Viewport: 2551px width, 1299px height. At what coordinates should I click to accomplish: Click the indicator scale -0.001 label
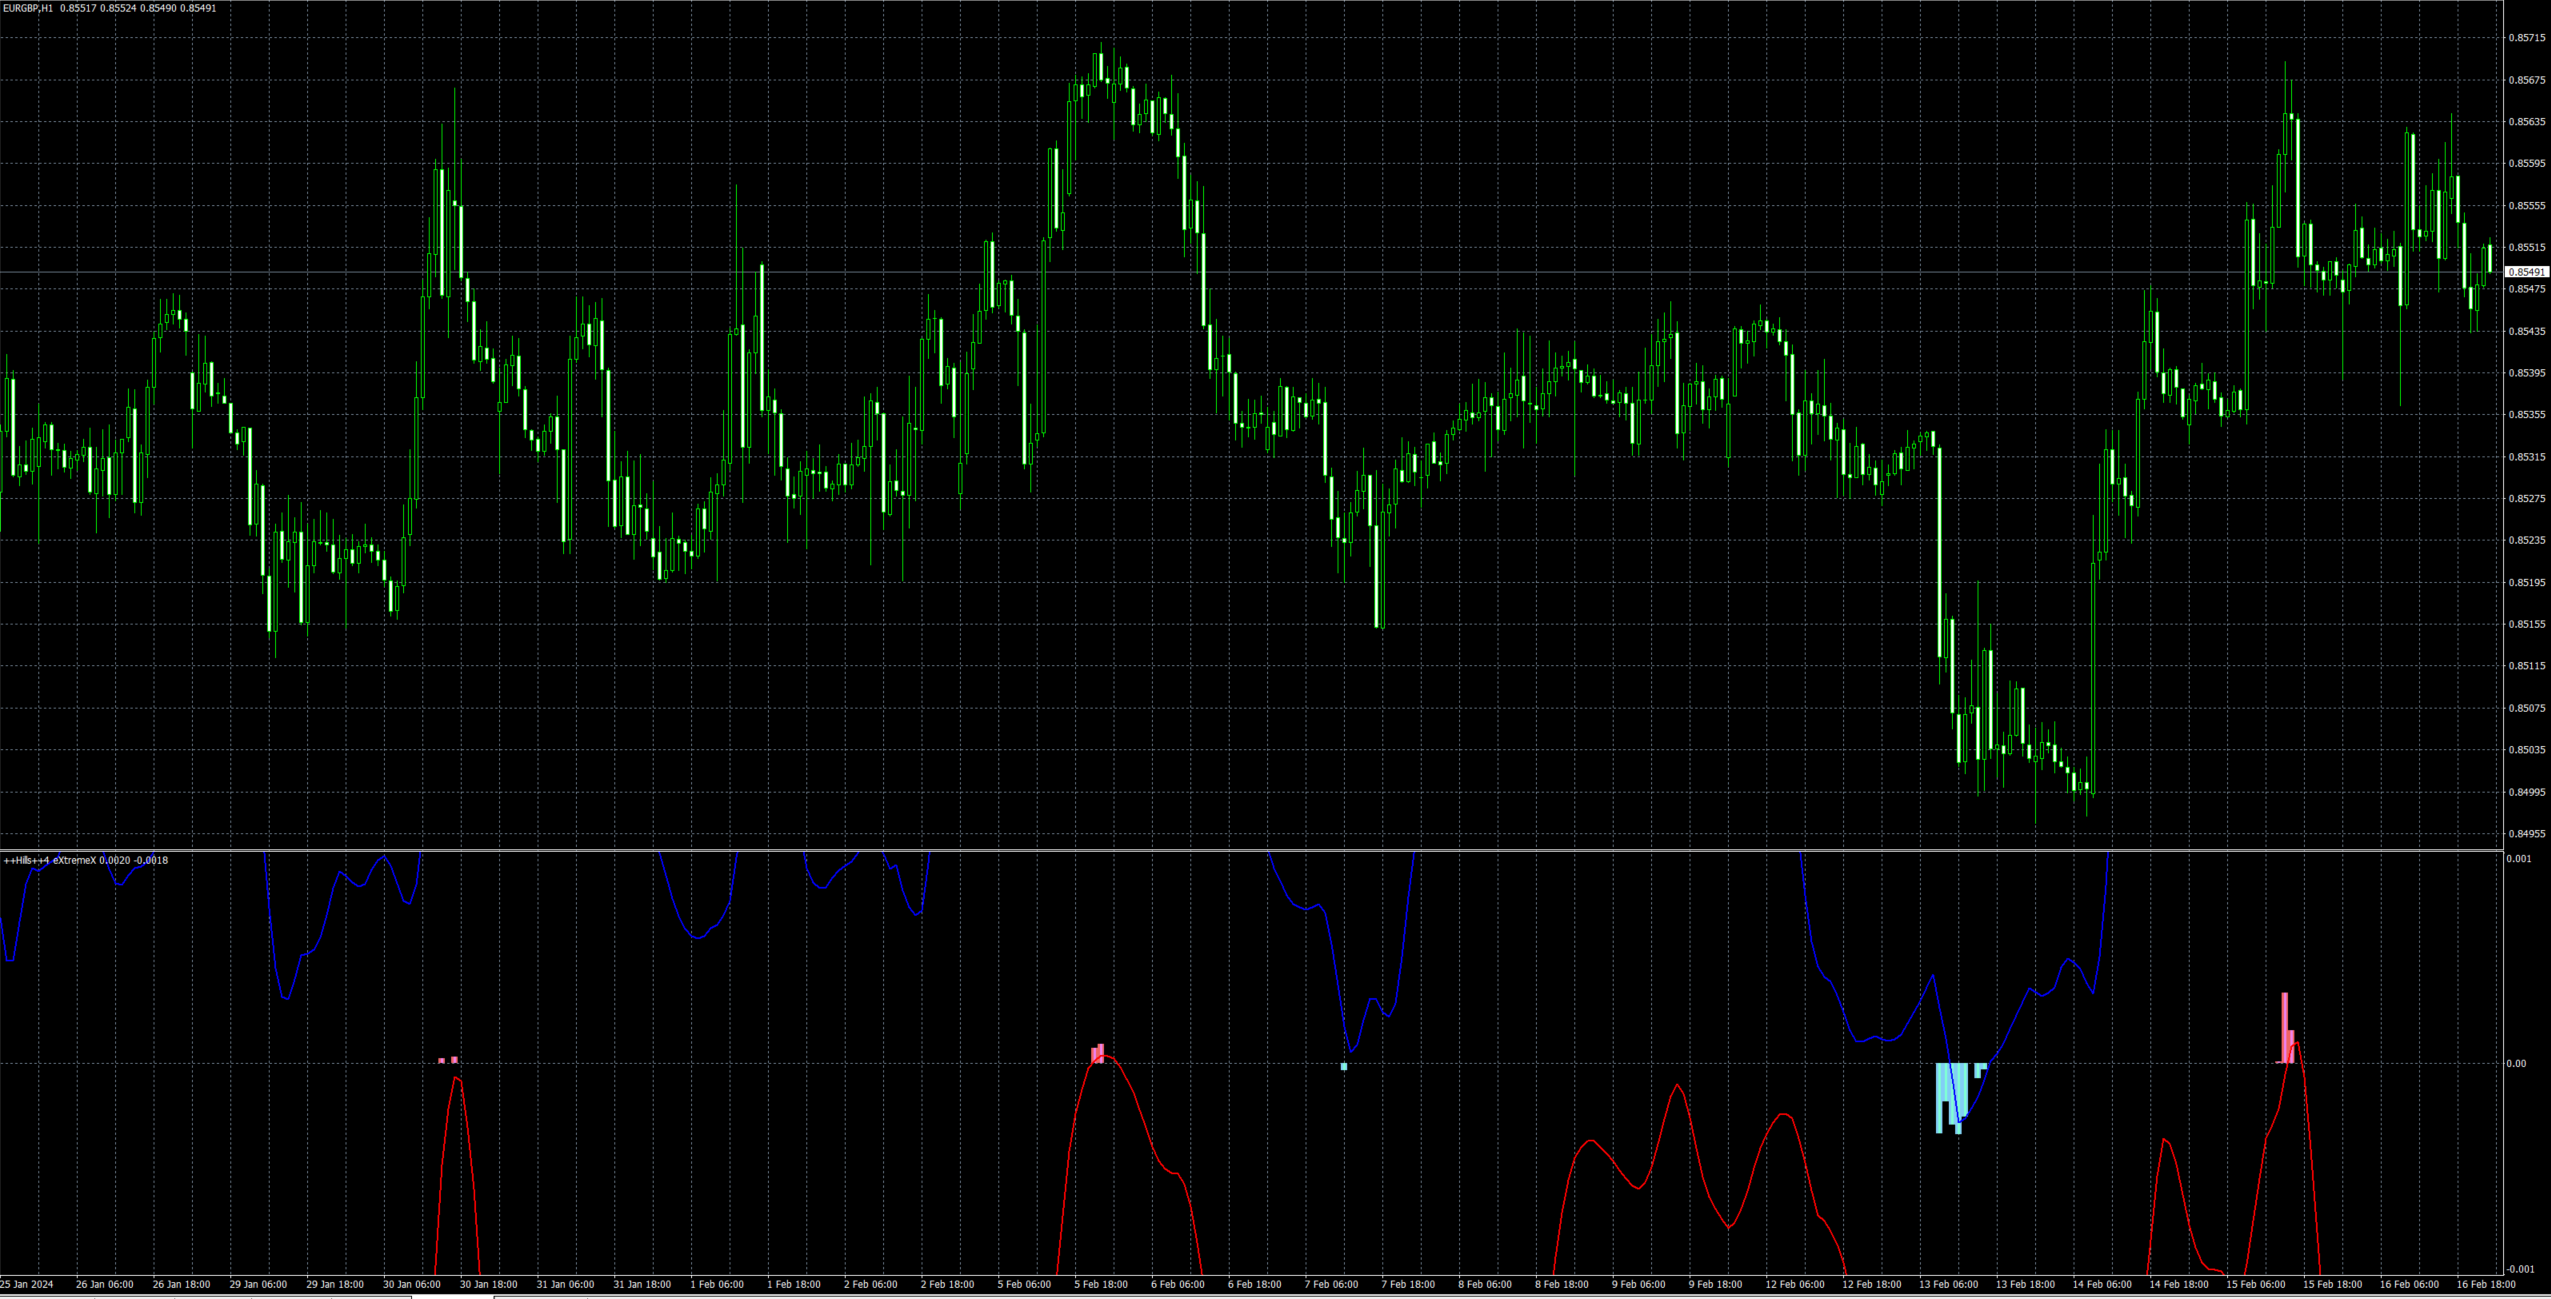point(2520,1269)
